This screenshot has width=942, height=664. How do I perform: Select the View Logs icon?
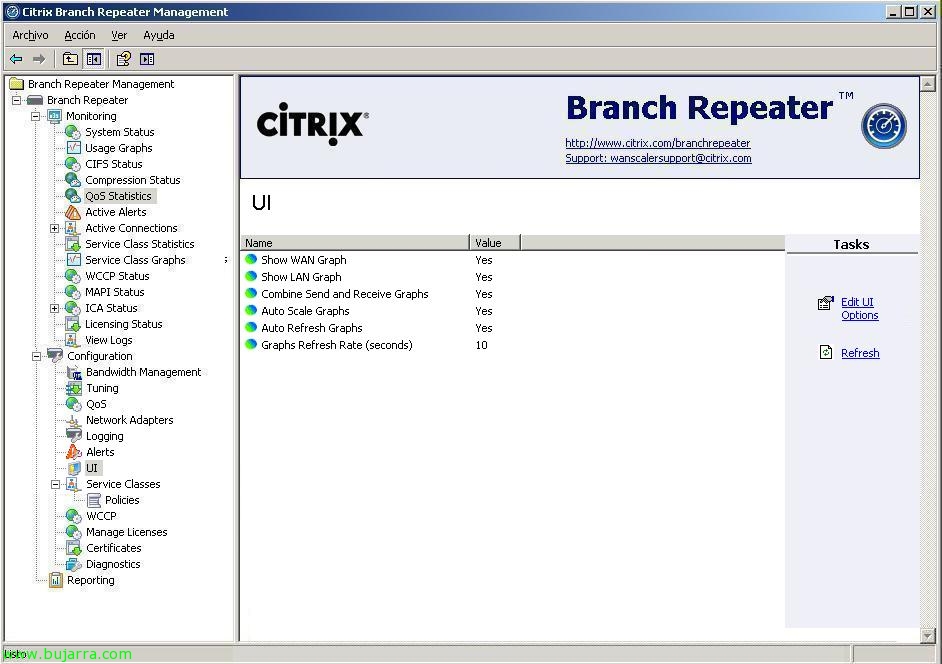(72, 340)
